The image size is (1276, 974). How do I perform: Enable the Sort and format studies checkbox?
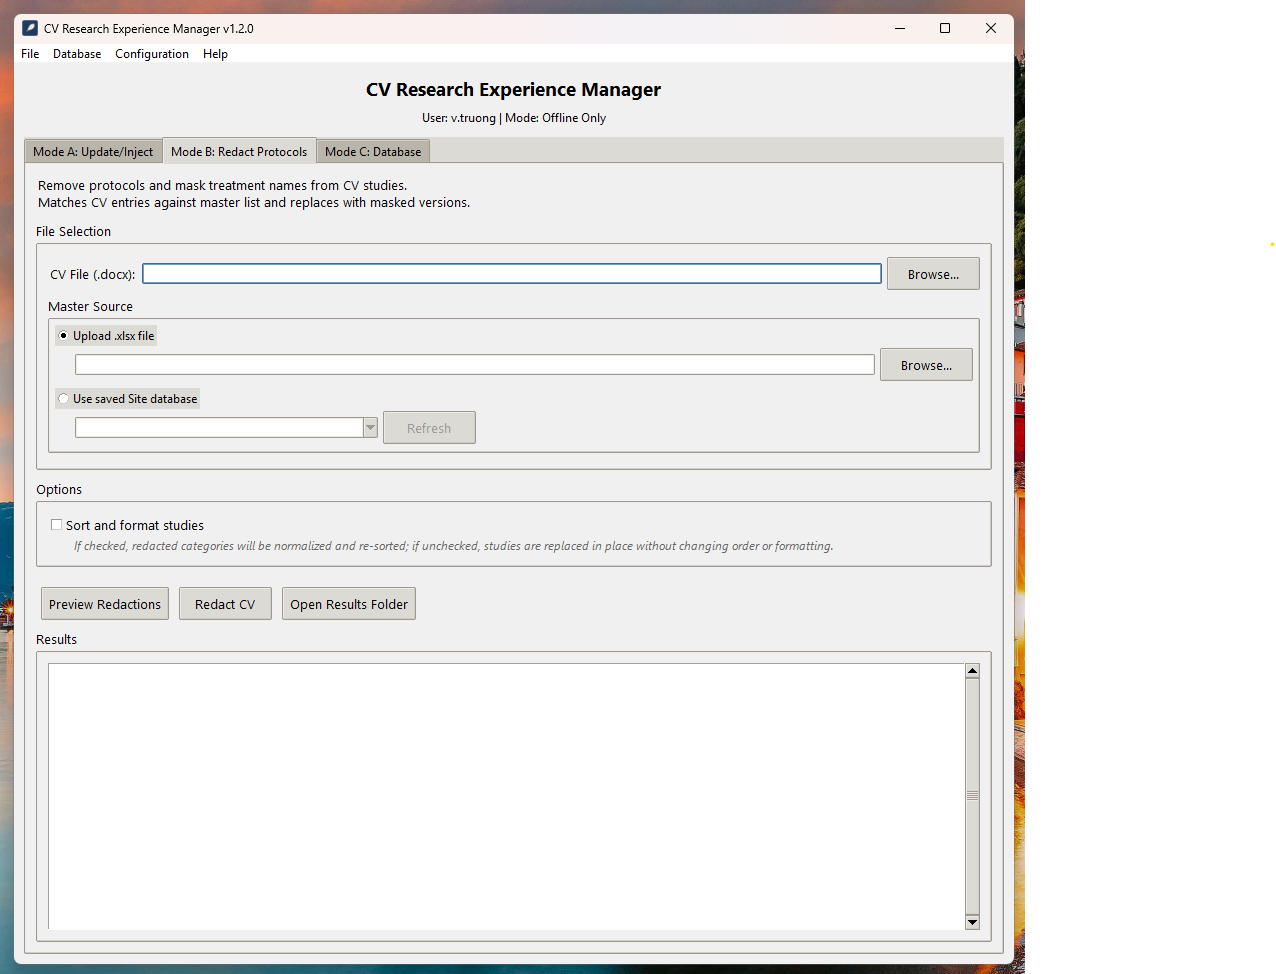click(x=57, y=524)
